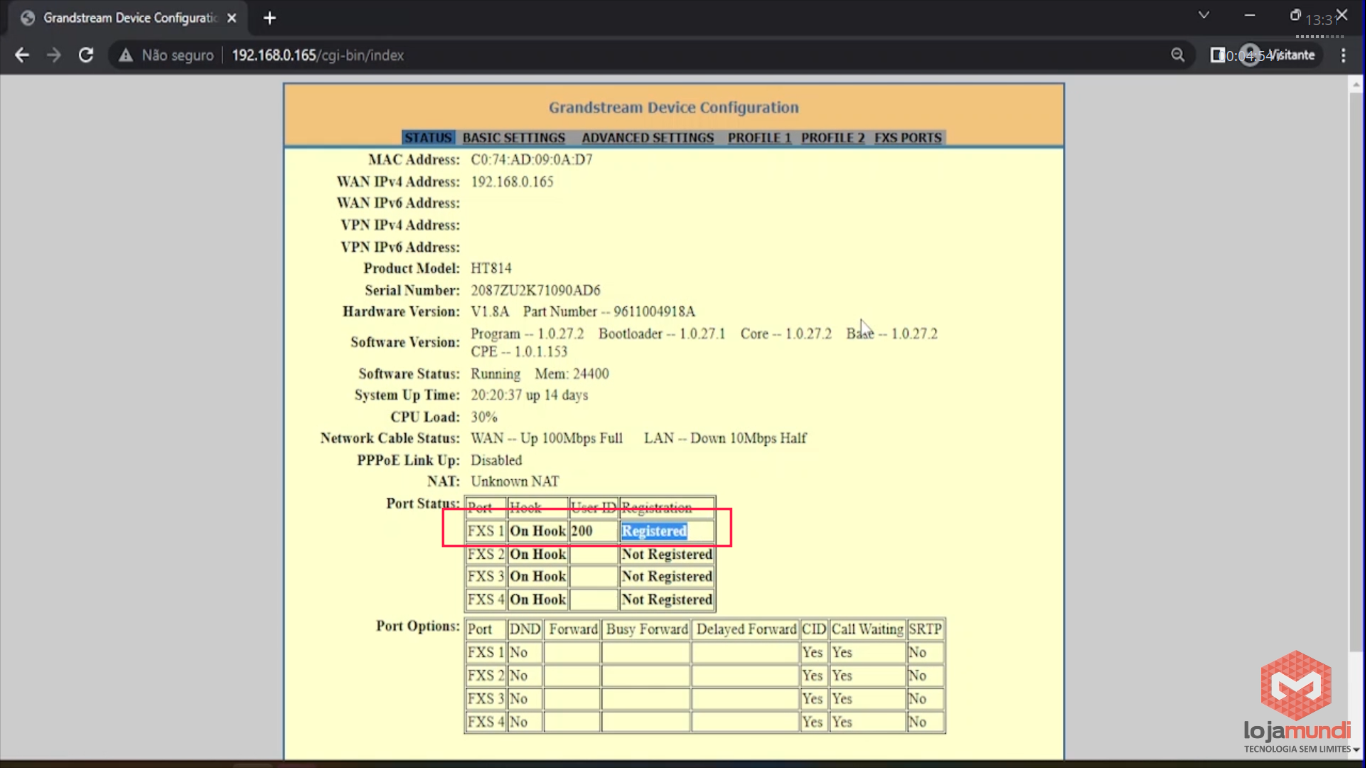This screenshot has width=1366, height=768.
Task: Open the ADVANCED SETTINGS page
Action: point(648,138)
